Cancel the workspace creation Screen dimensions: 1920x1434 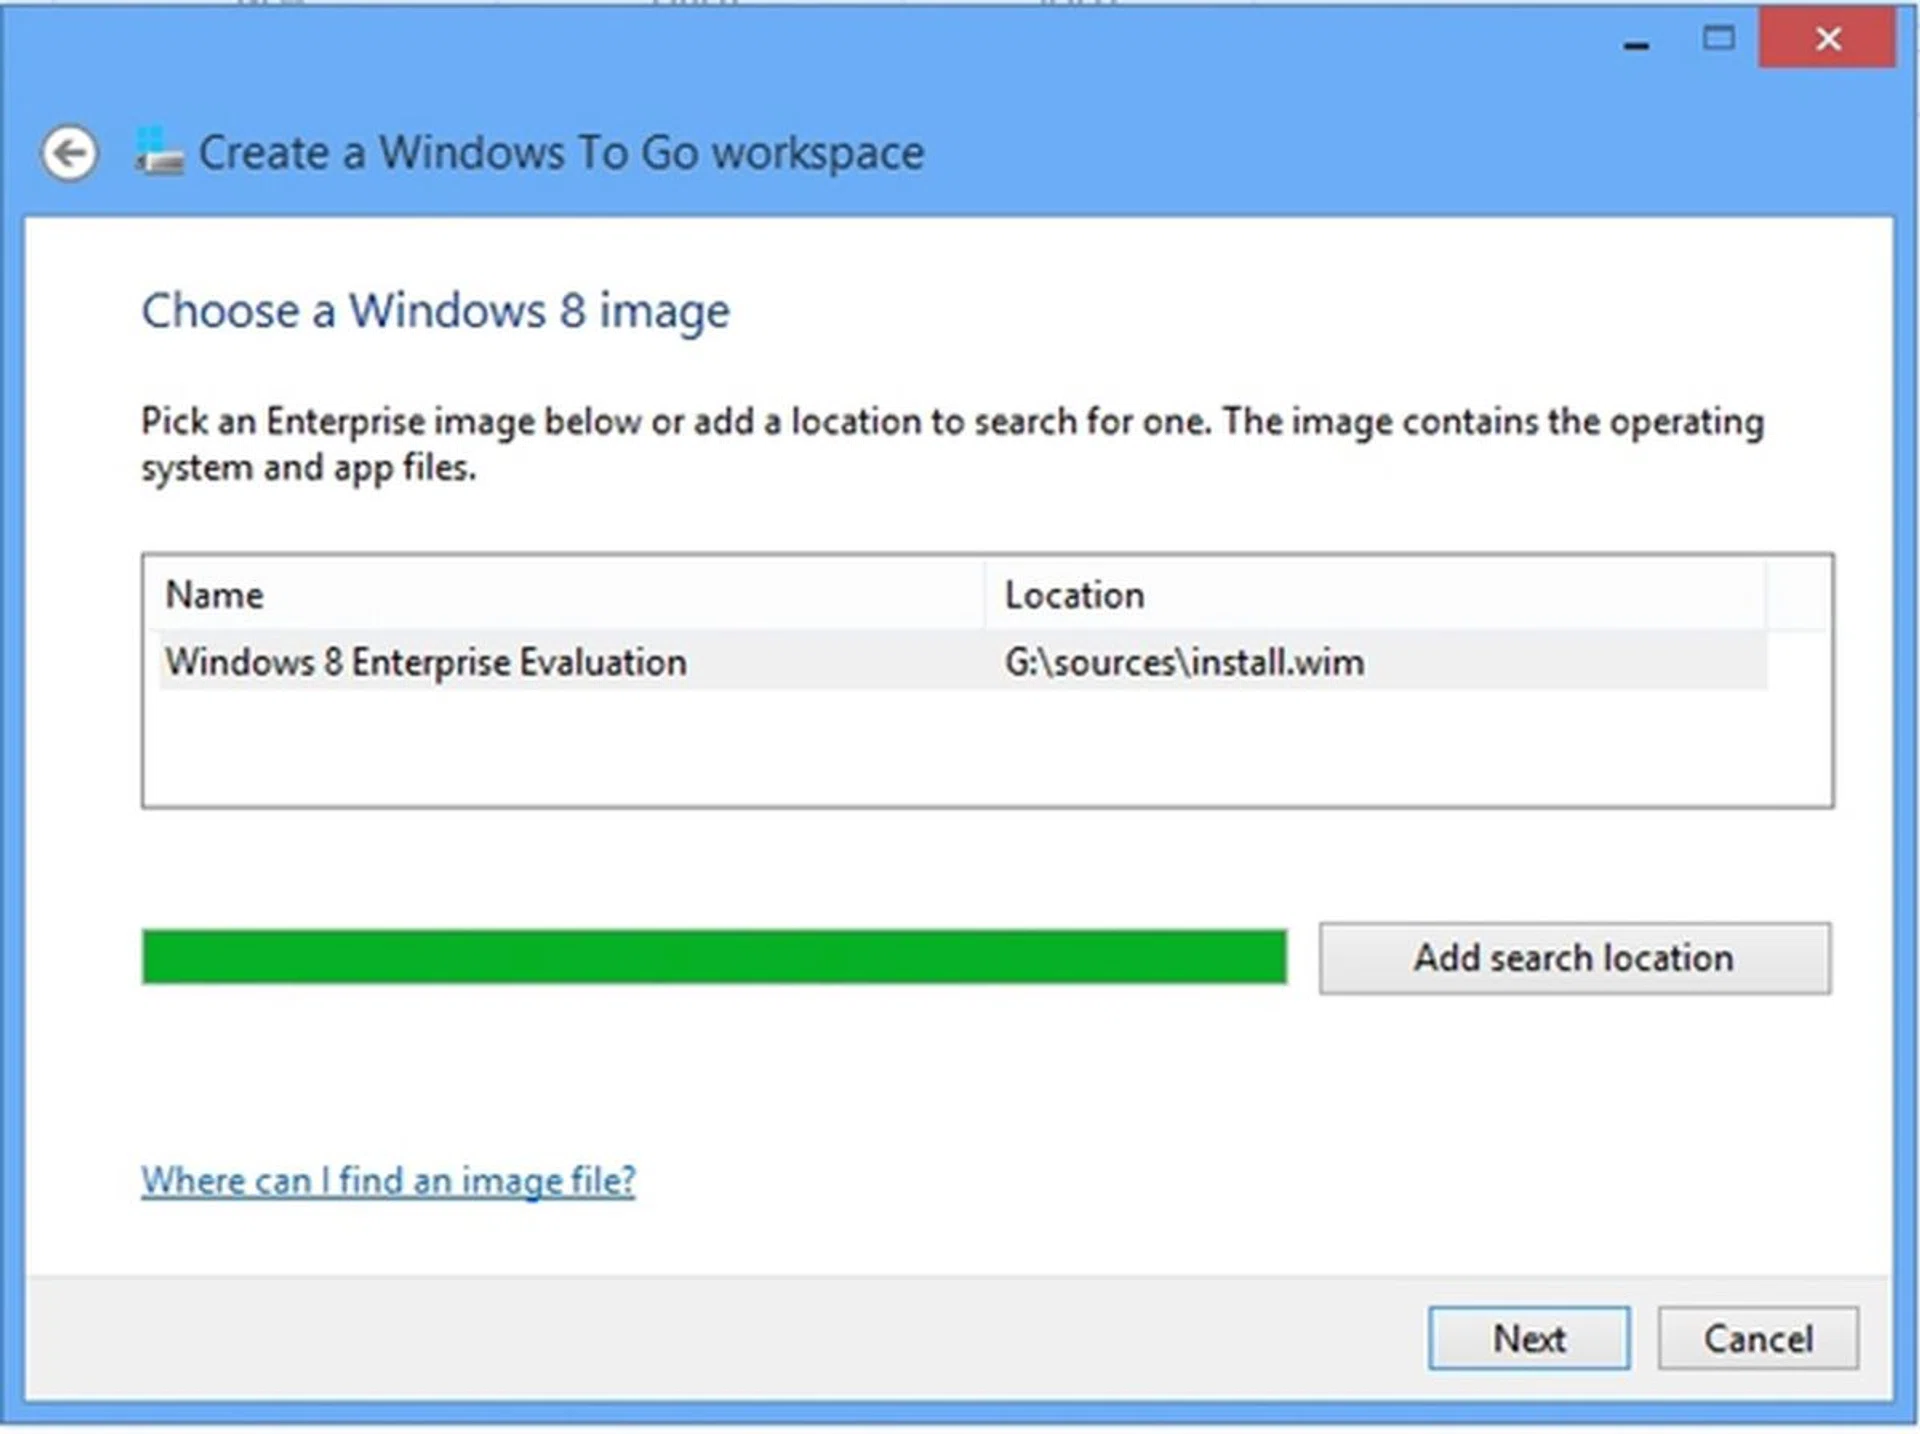[1757, 1338]
